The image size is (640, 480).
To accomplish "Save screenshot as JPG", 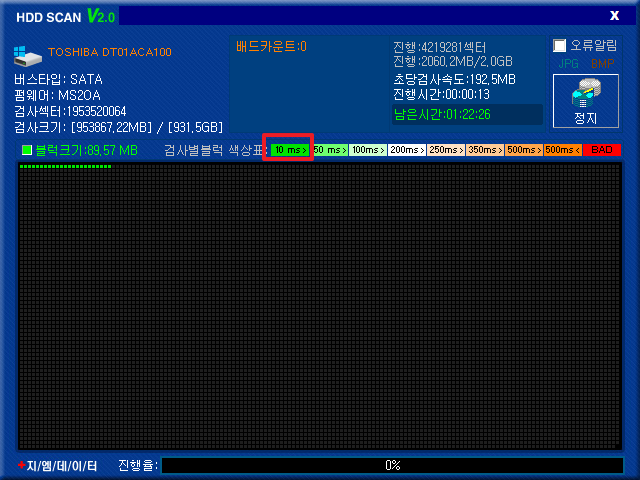I will pyautogui.click(x=568, y=64).
